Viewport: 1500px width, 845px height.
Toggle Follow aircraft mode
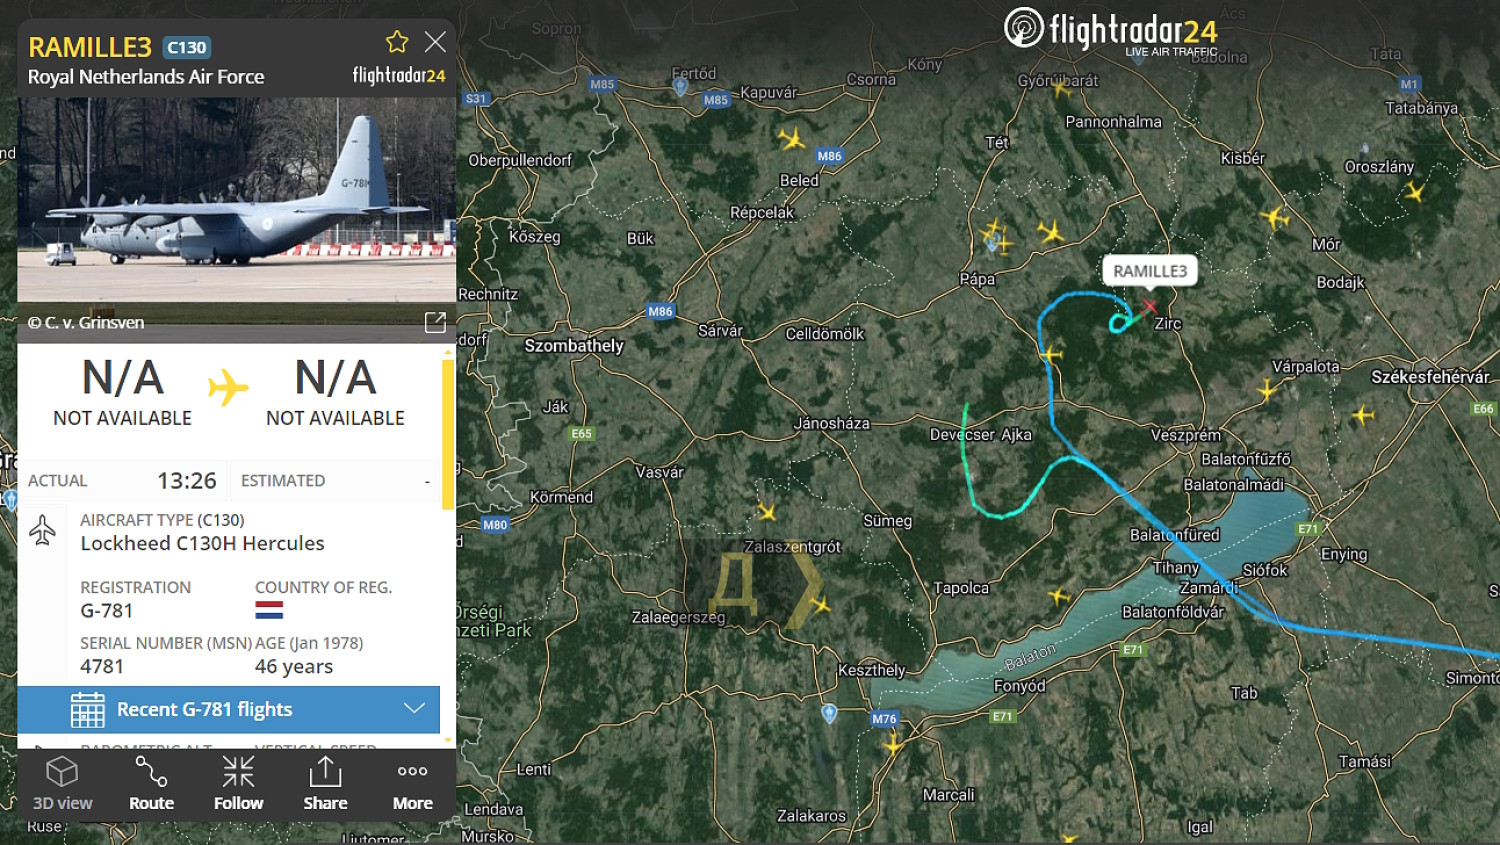tap(238, 784)
